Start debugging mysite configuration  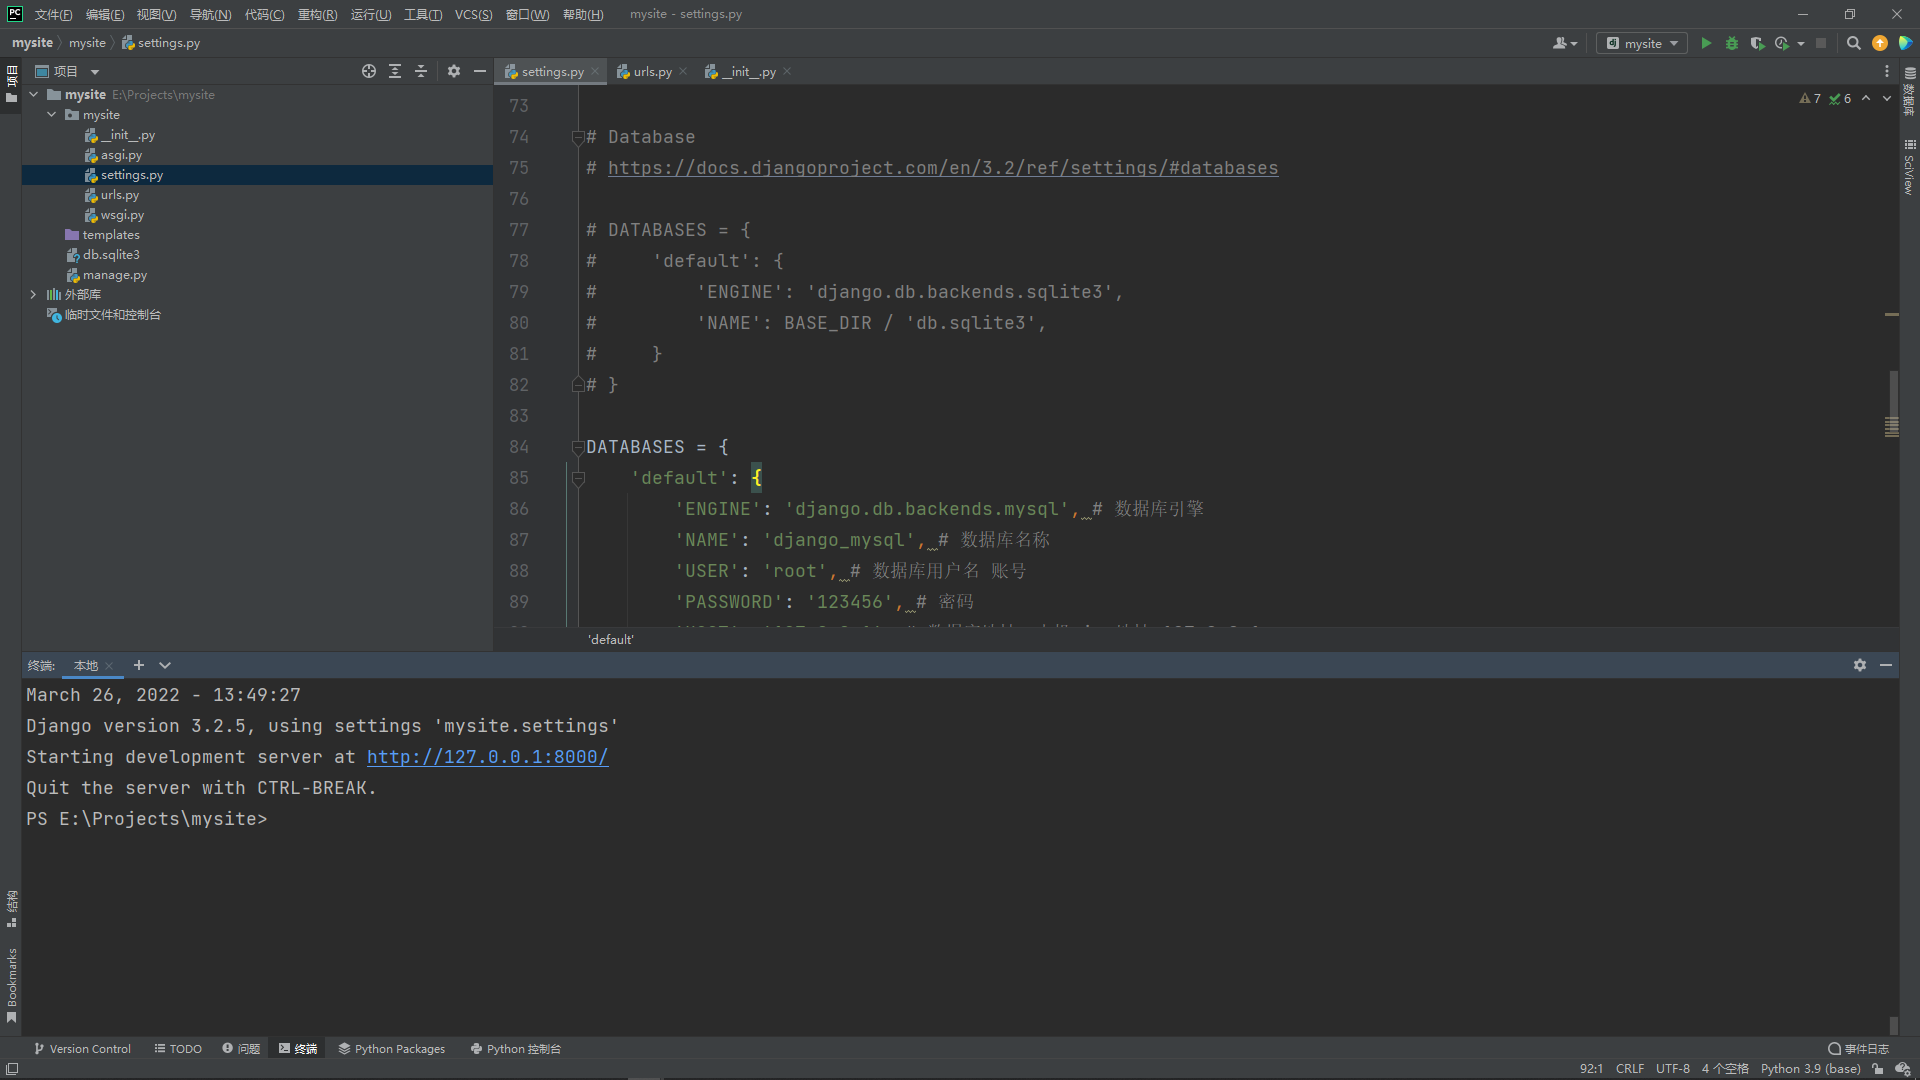[1732, 43]
